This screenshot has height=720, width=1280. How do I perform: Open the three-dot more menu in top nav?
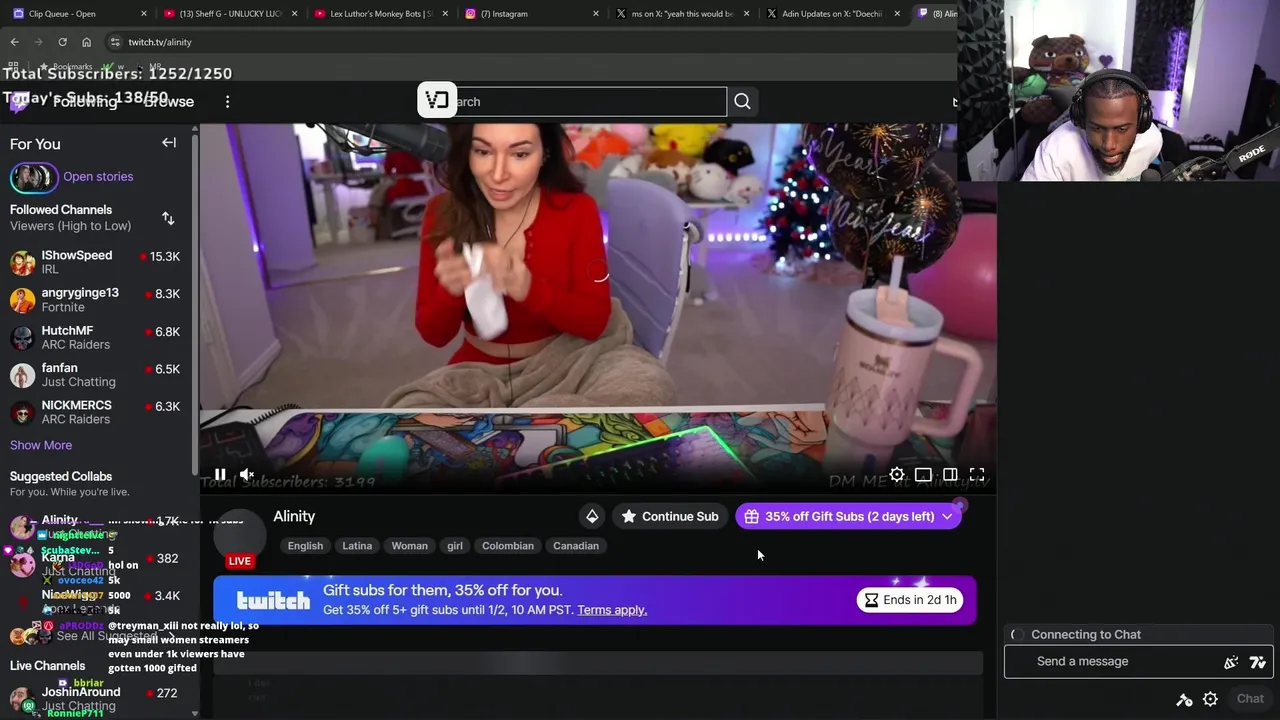[227, 101]
